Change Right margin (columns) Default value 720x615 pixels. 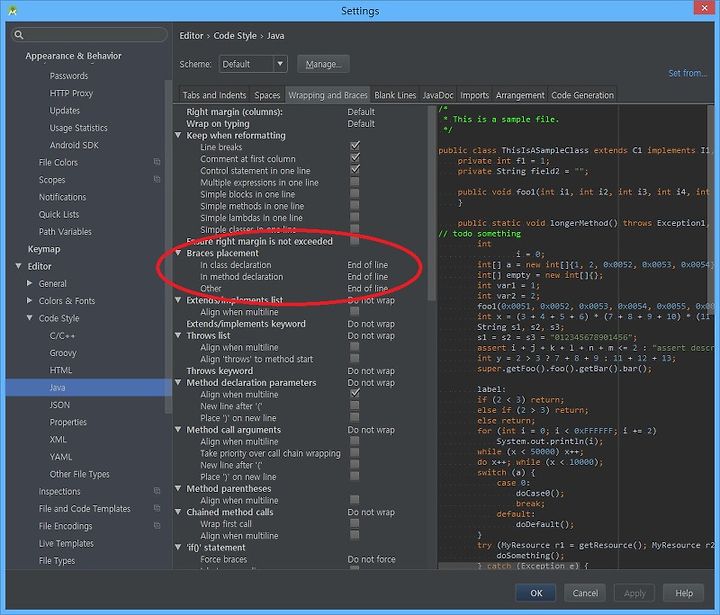coord(361,112)
